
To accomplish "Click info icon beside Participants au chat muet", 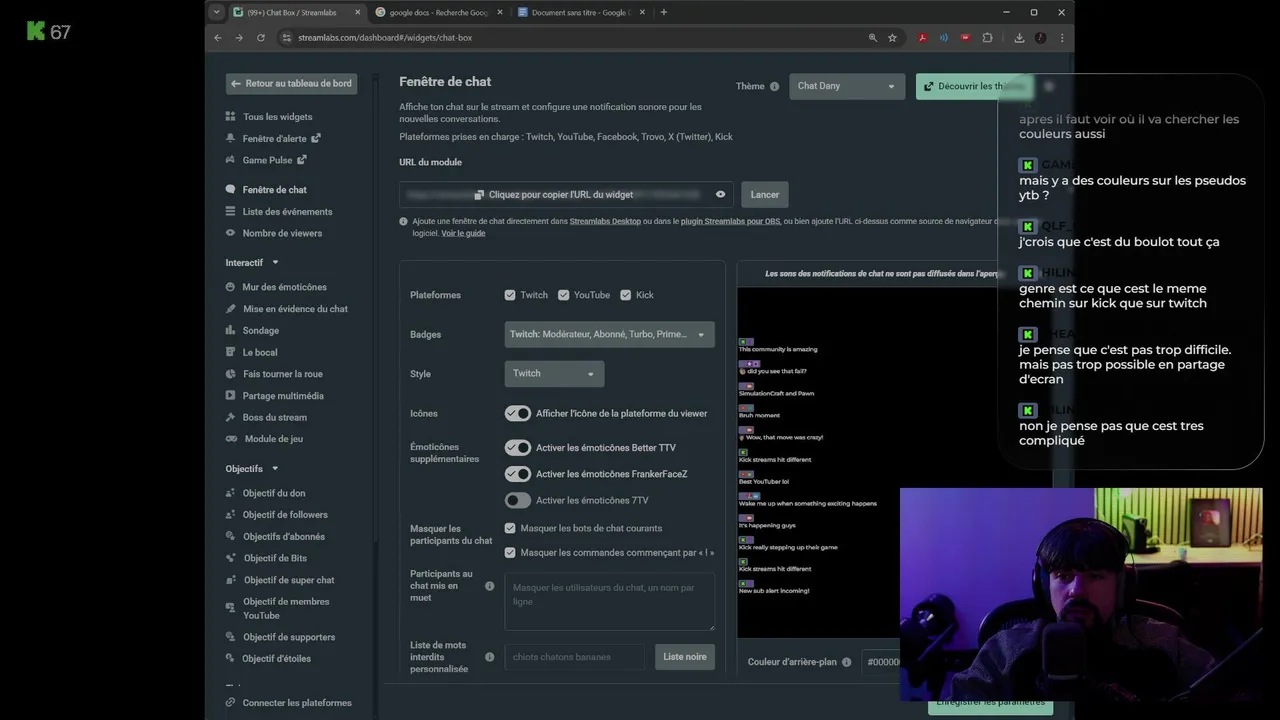I will point(489,586).
